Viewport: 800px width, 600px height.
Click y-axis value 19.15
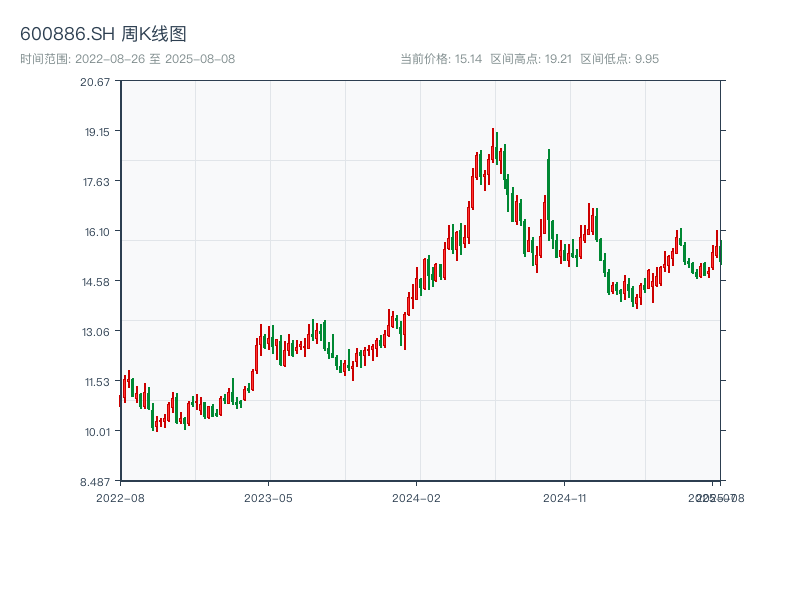97,132
